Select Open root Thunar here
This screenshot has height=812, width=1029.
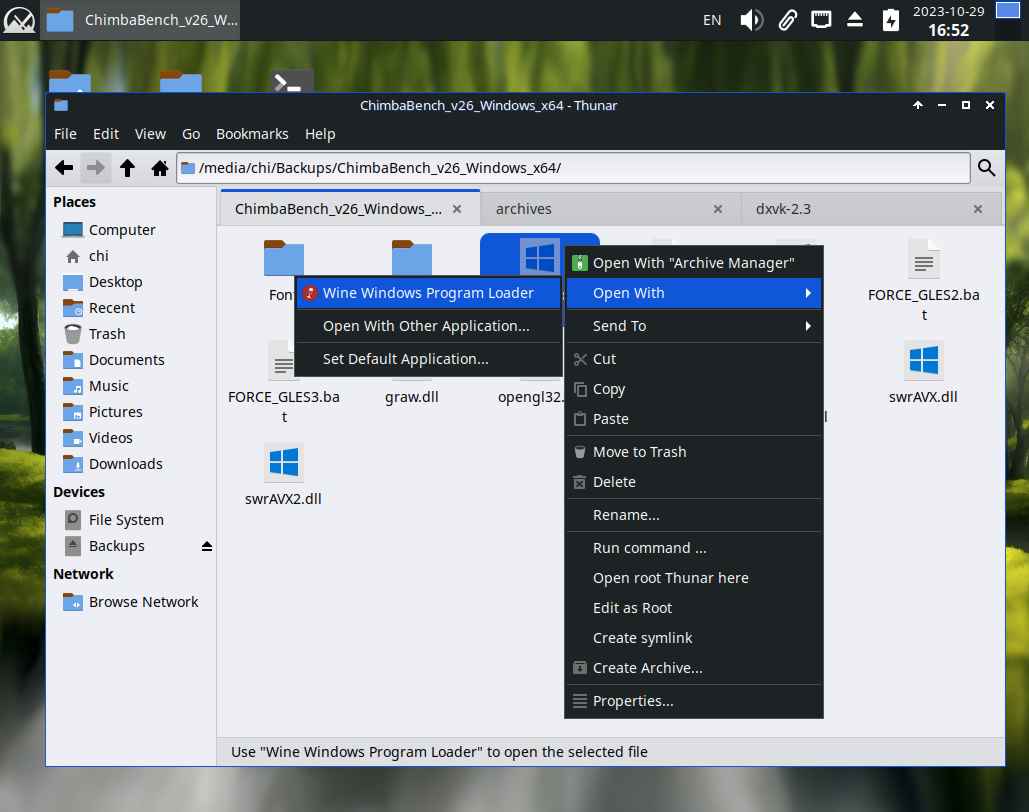[x=694, y=578]
